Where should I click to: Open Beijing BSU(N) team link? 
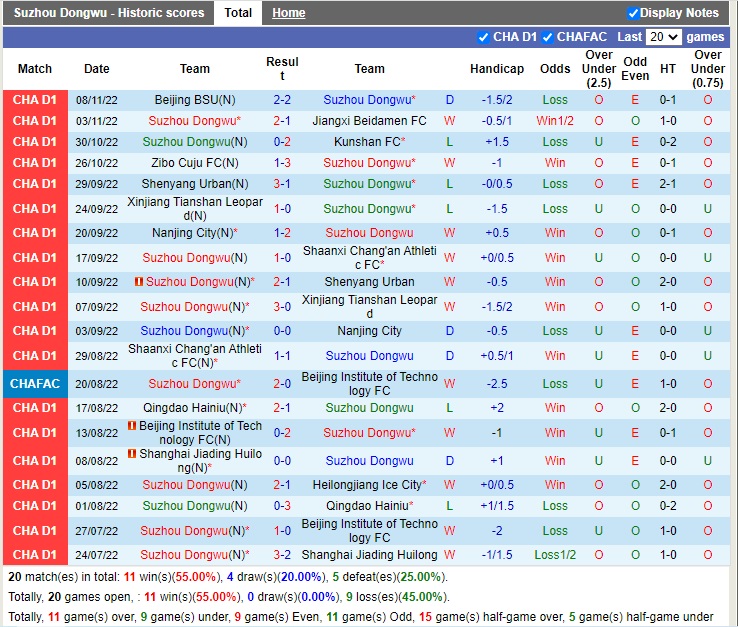pos(195,100)
